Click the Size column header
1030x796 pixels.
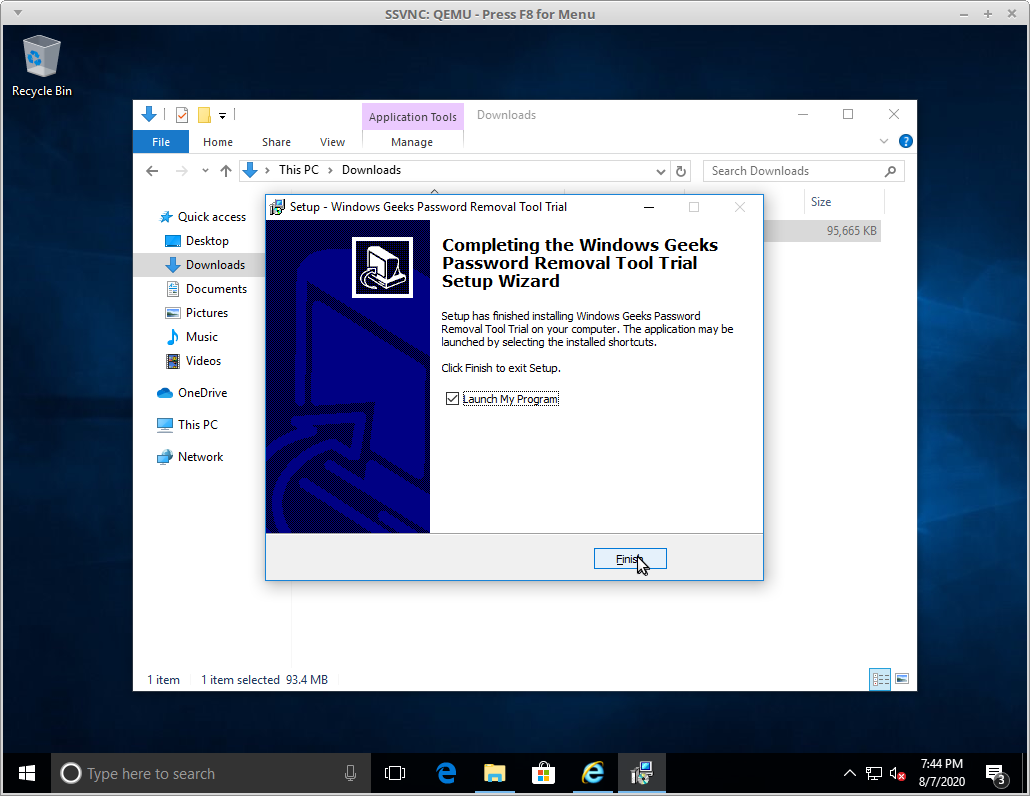point(844,202)
